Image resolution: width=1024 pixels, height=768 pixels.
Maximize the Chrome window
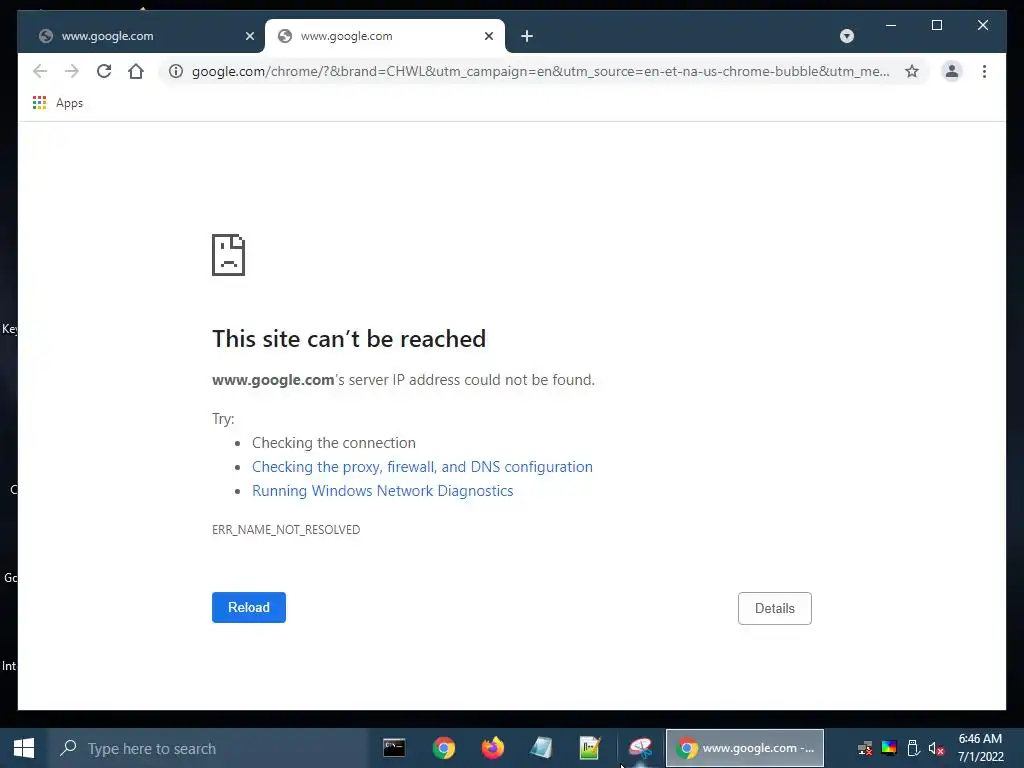pyautogui.click(x=936, y=25)
